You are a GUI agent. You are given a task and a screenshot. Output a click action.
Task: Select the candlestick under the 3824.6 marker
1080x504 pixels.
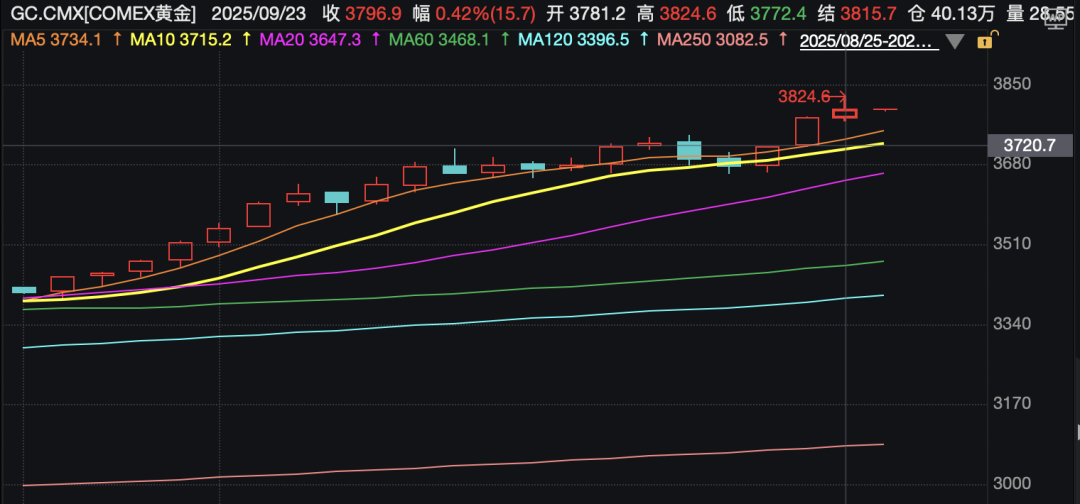pos(845,114)
